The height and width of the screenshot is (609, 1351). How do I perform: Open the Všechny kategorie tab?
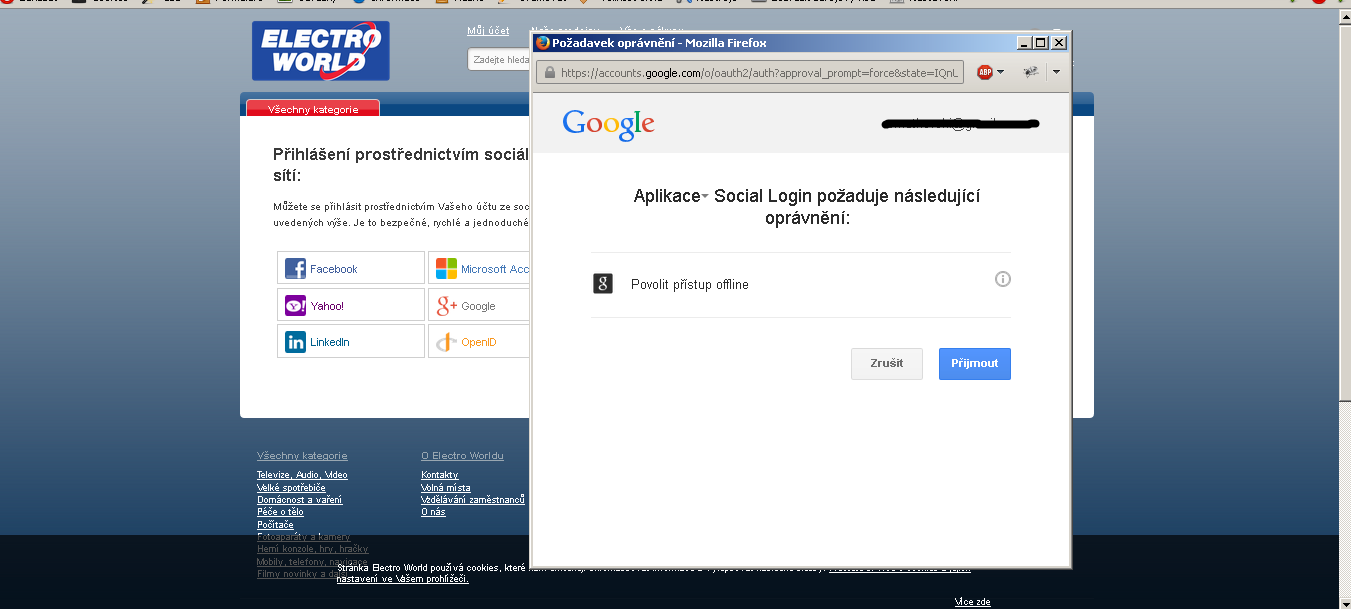coord(313,109)
